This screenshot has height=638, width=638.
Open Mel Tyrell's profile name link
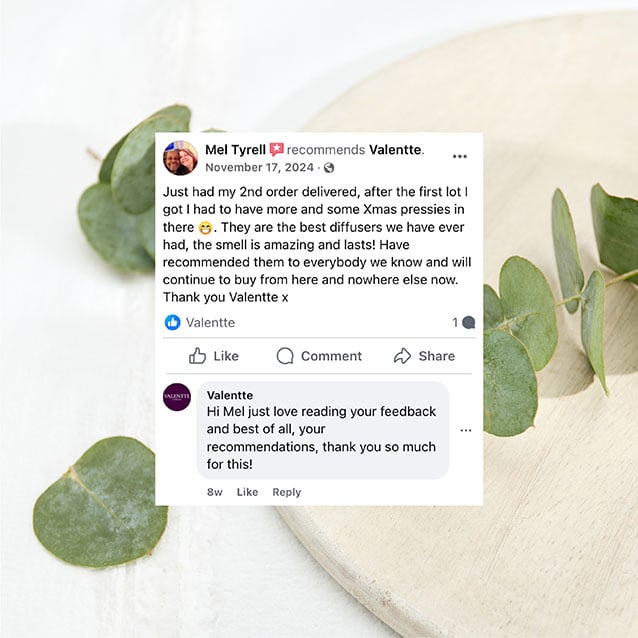(235, 150)
